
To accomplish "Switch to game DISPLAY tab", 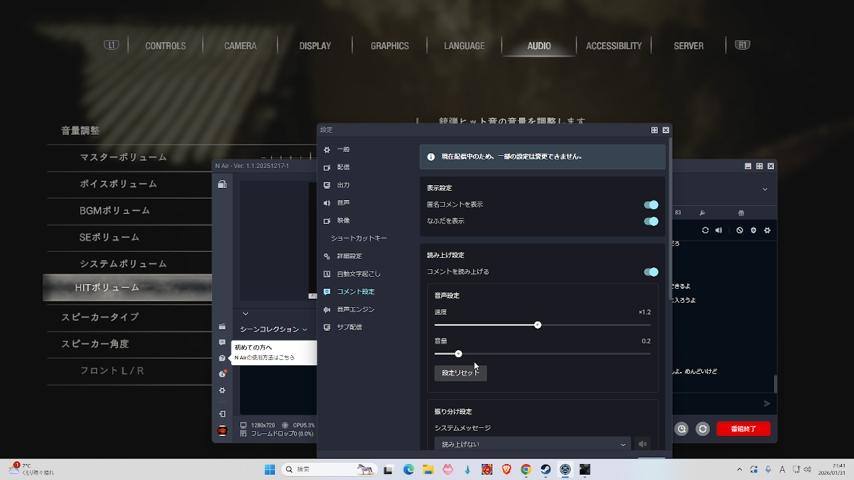I will 315,46.
